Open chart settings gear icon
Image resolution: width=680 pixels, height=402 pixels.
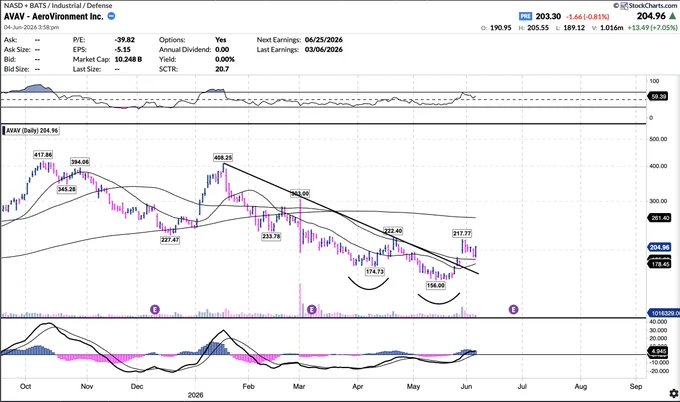click(x=673, y=393)
